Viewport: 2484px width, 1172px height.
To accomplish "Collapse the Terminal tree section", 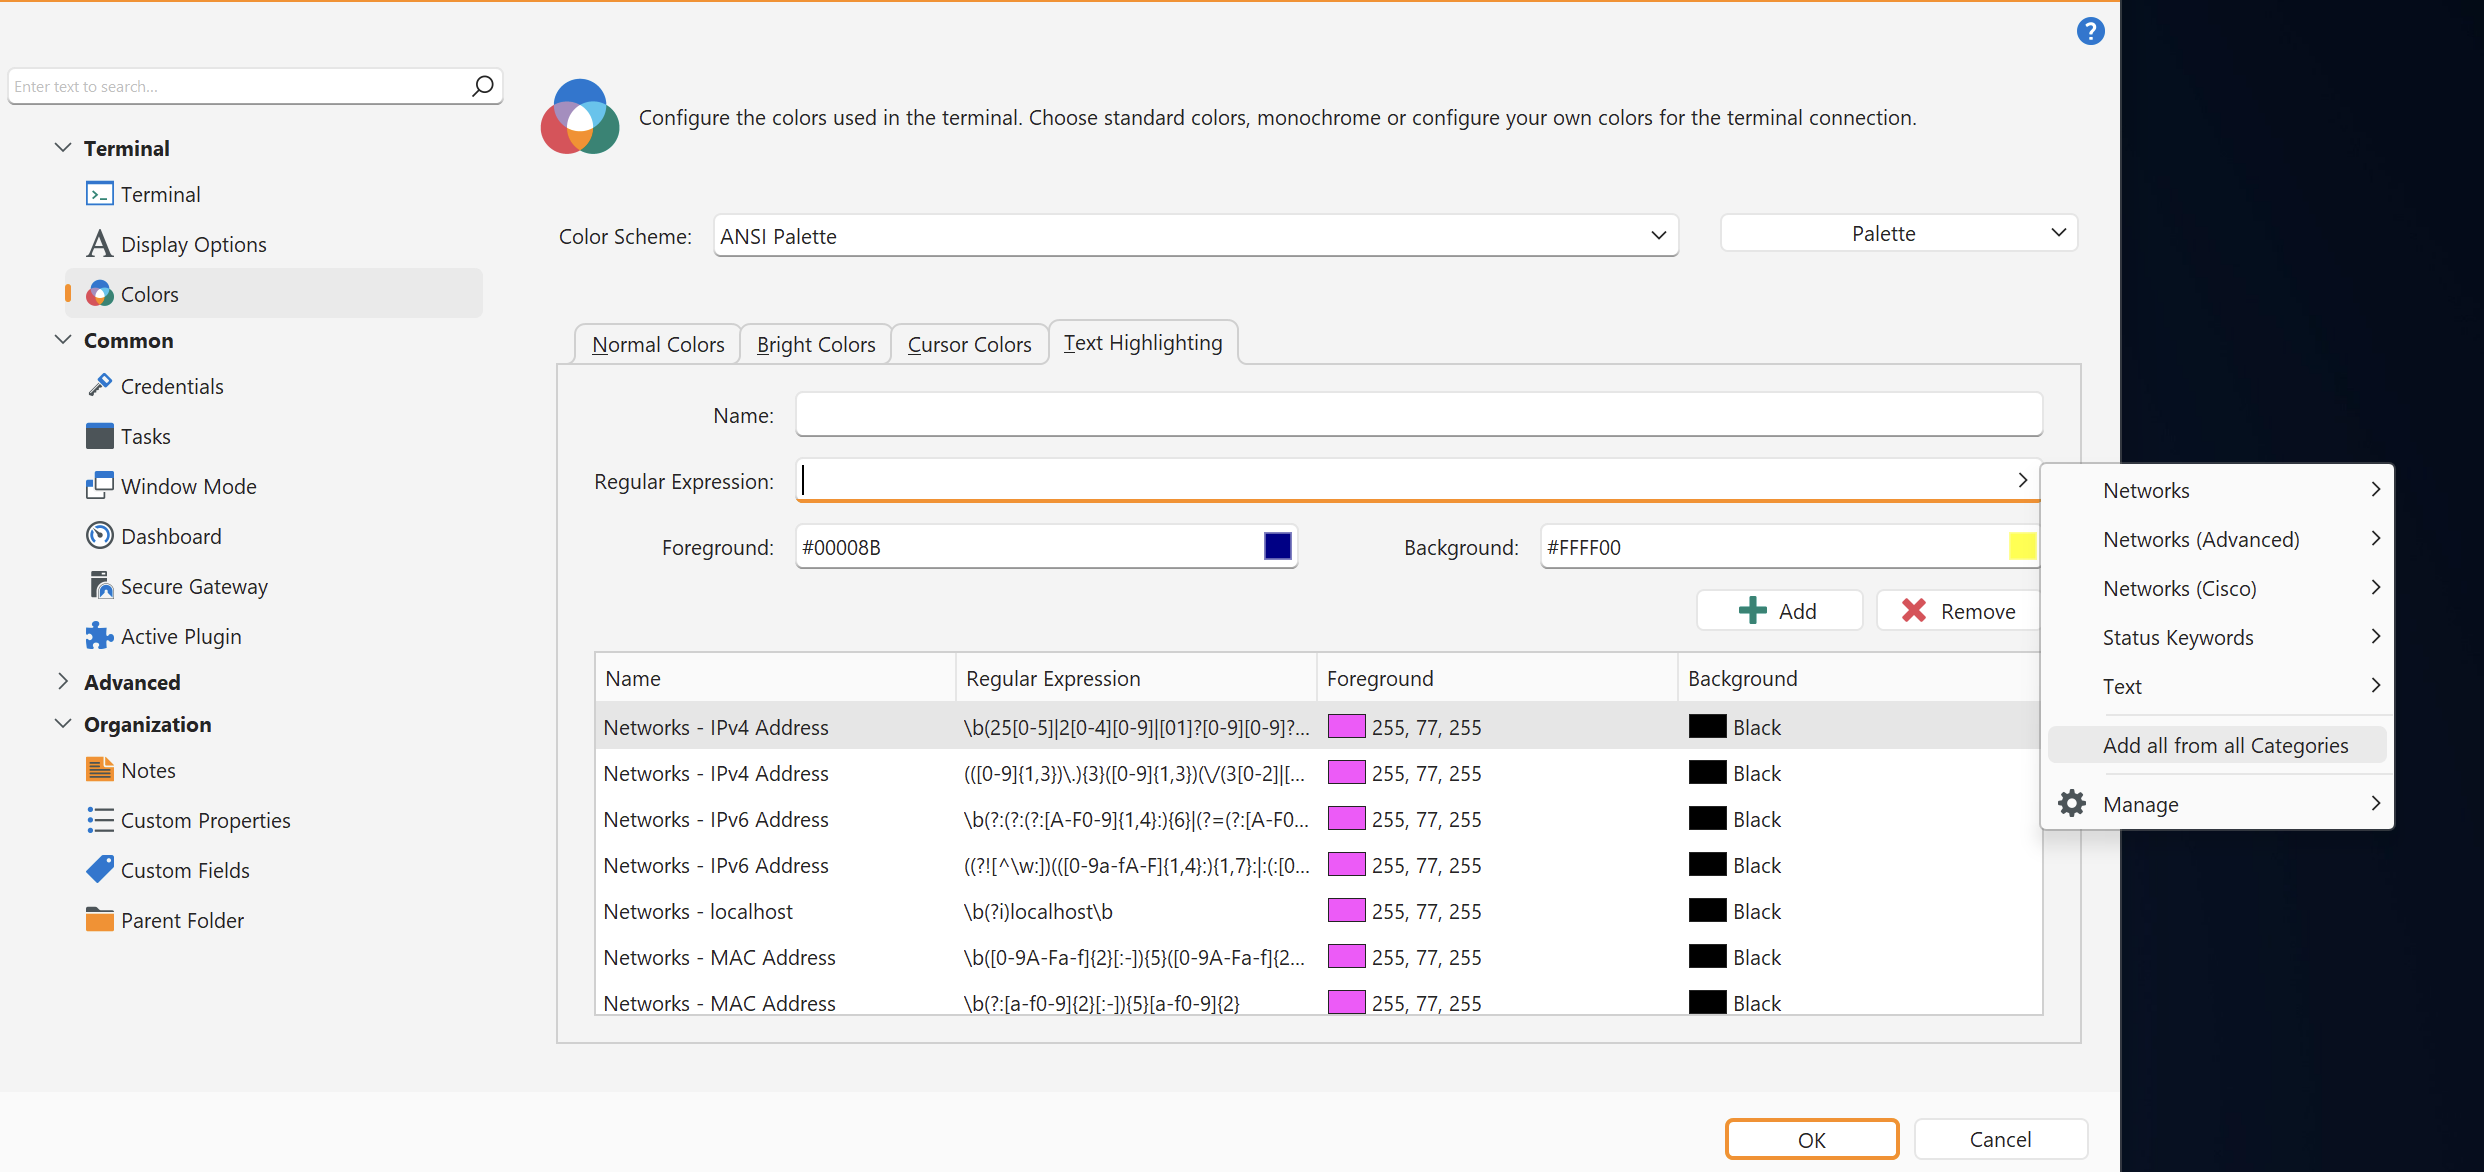I will 63,148.
